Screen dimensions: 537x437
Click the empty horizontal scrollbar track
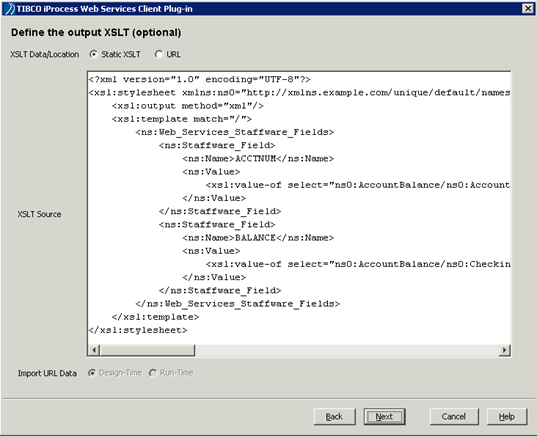pyautogui.click(x=347, y=350)
